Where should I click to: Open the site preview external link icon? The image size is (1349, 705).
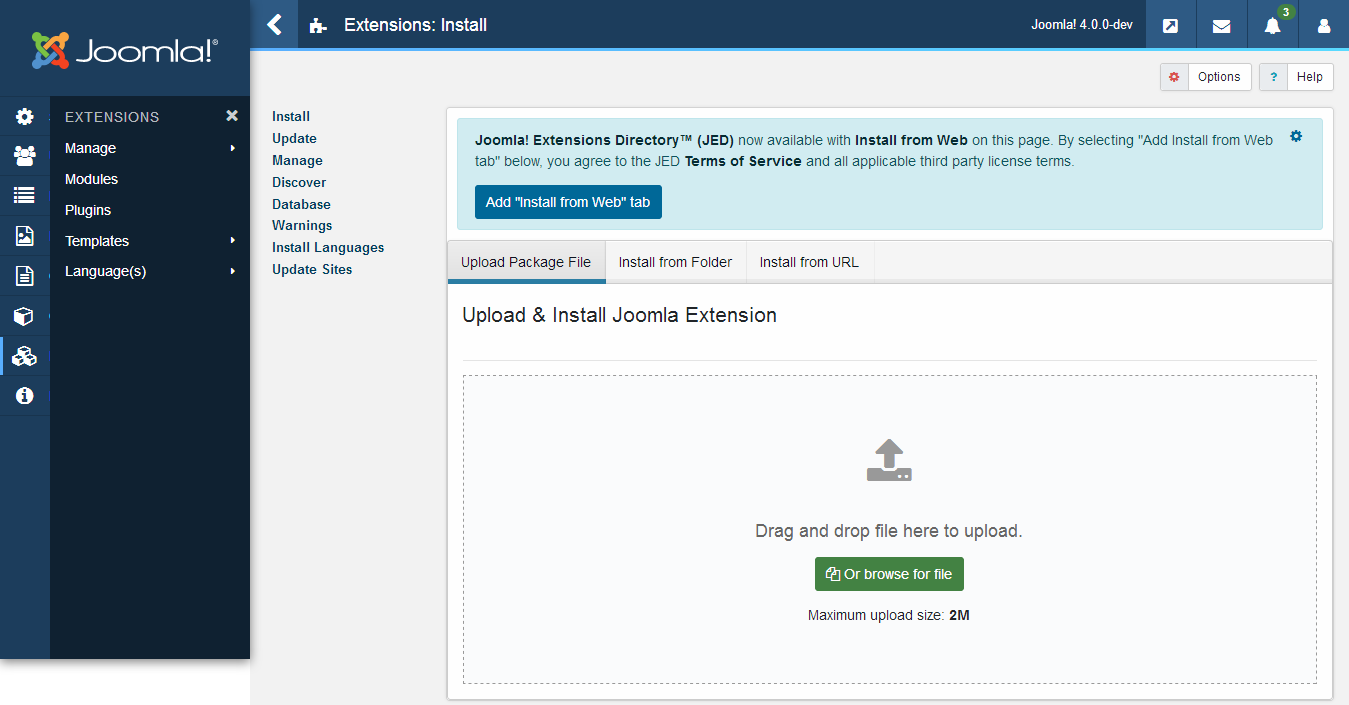pos(1170,25)
